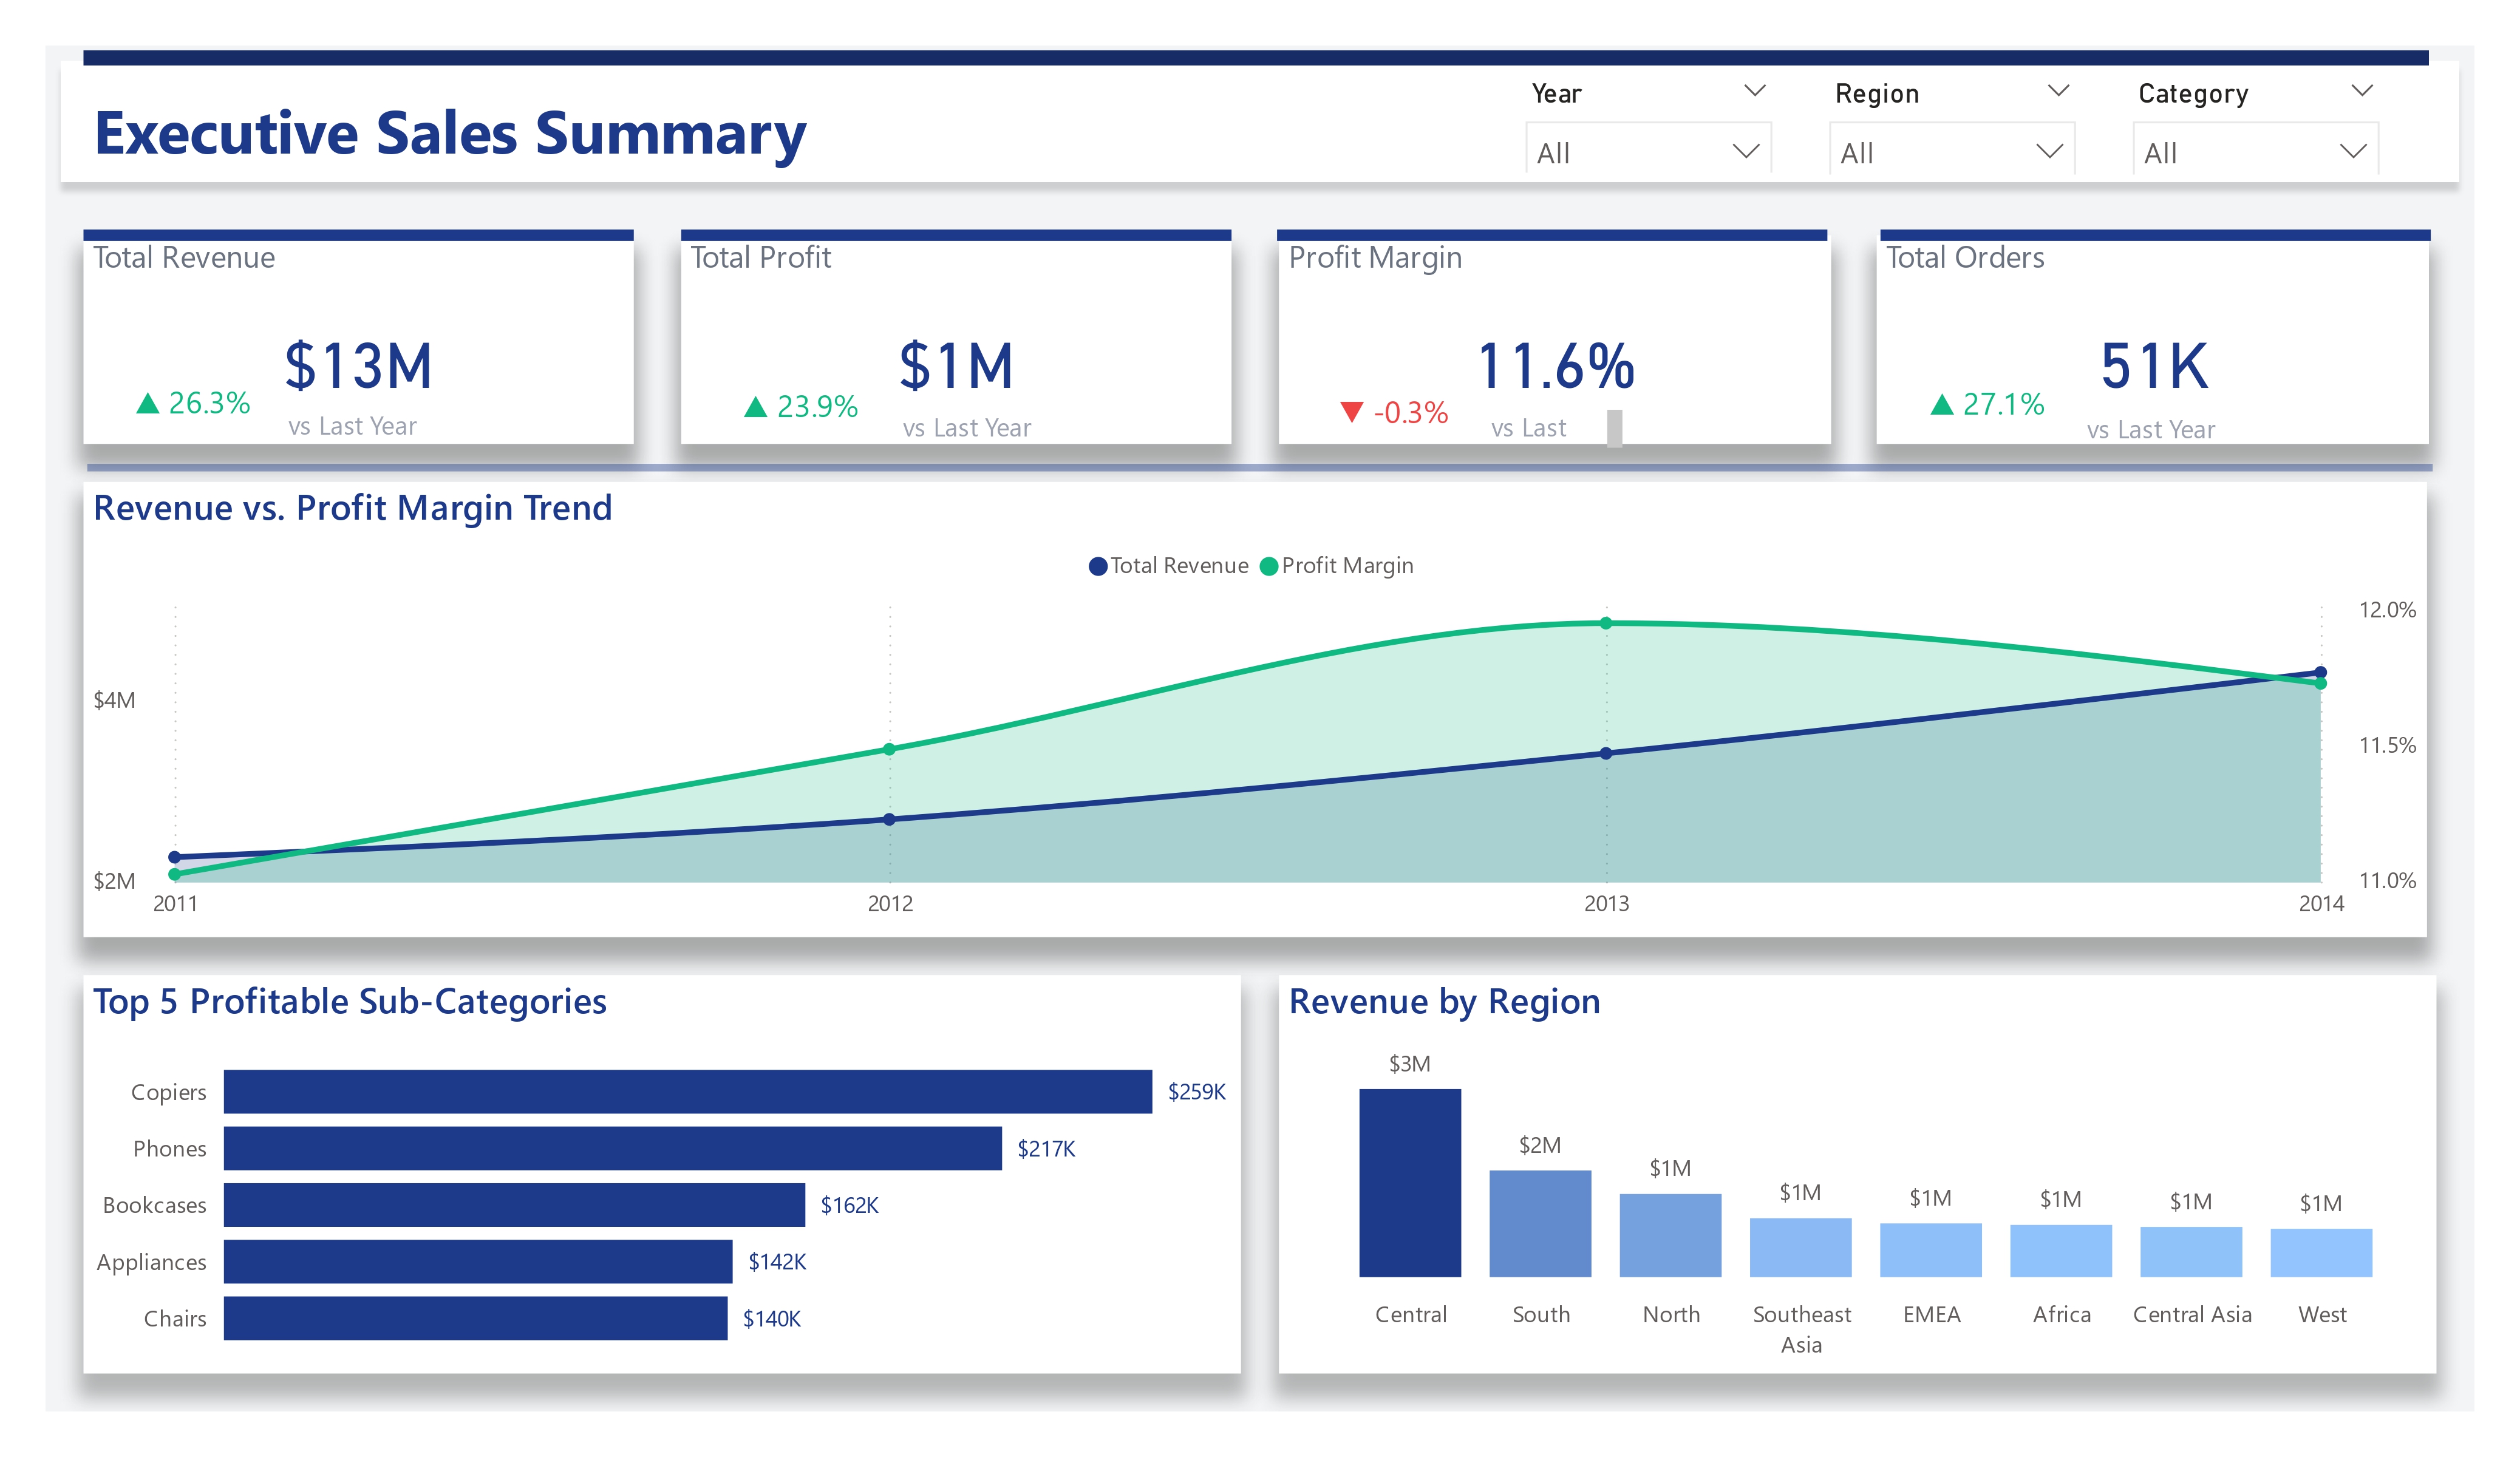Click the $13M Total Revenue value
The image size is (2520, 1457).
(x=358, y=366)
